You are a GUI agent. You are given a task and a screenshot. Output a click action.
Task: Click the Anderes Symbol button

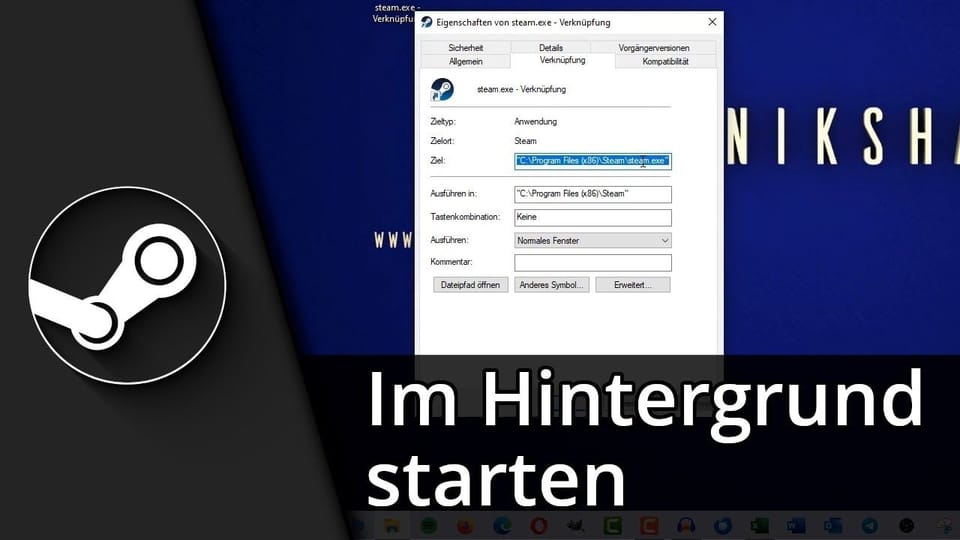(x=551, y=285)
